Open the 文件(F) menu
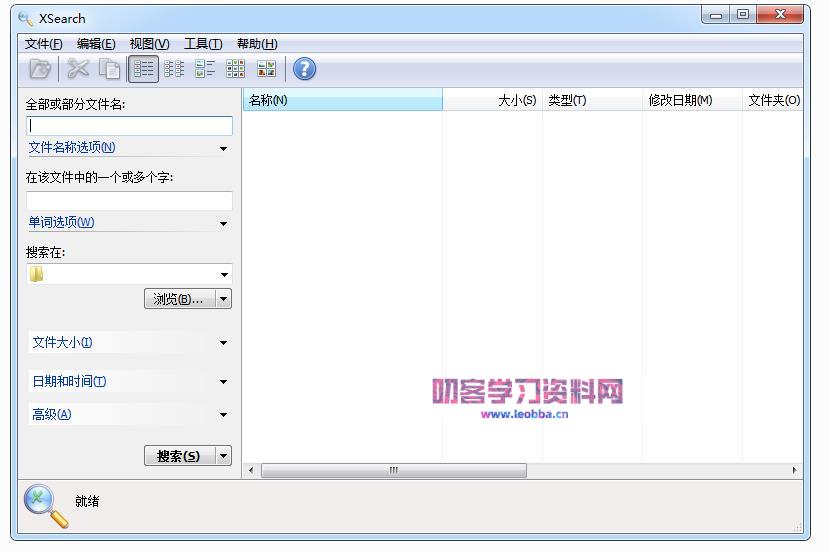The image size is (830, 552). [x=43, y=44]
